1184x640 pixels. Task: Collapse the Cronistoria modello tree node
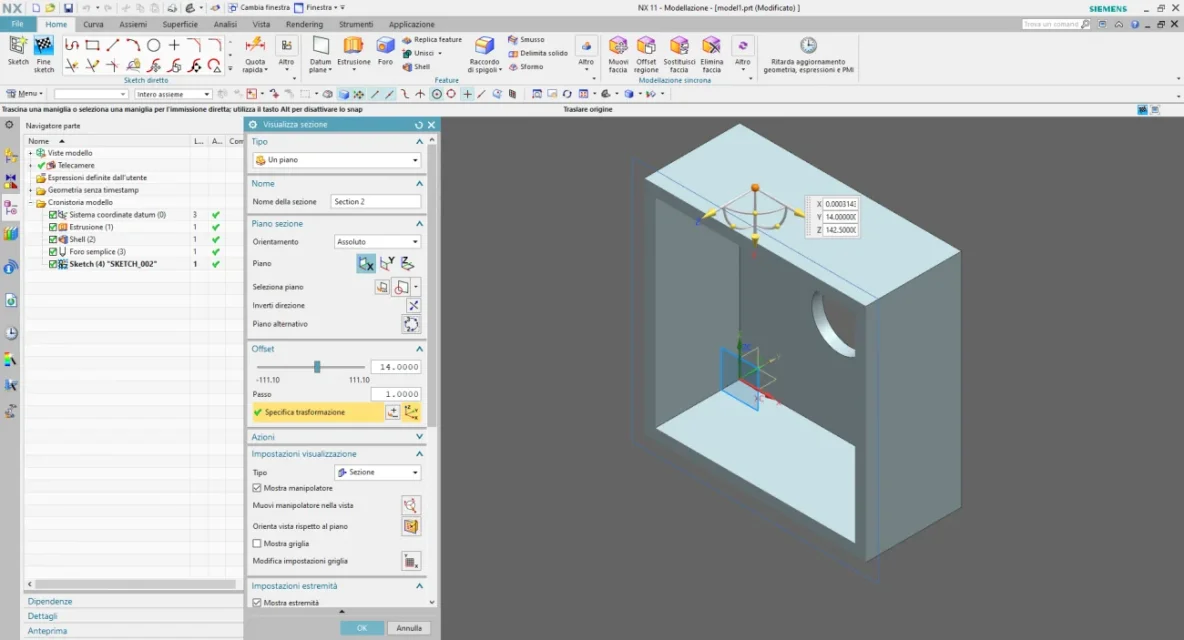[x=31, y=202]
